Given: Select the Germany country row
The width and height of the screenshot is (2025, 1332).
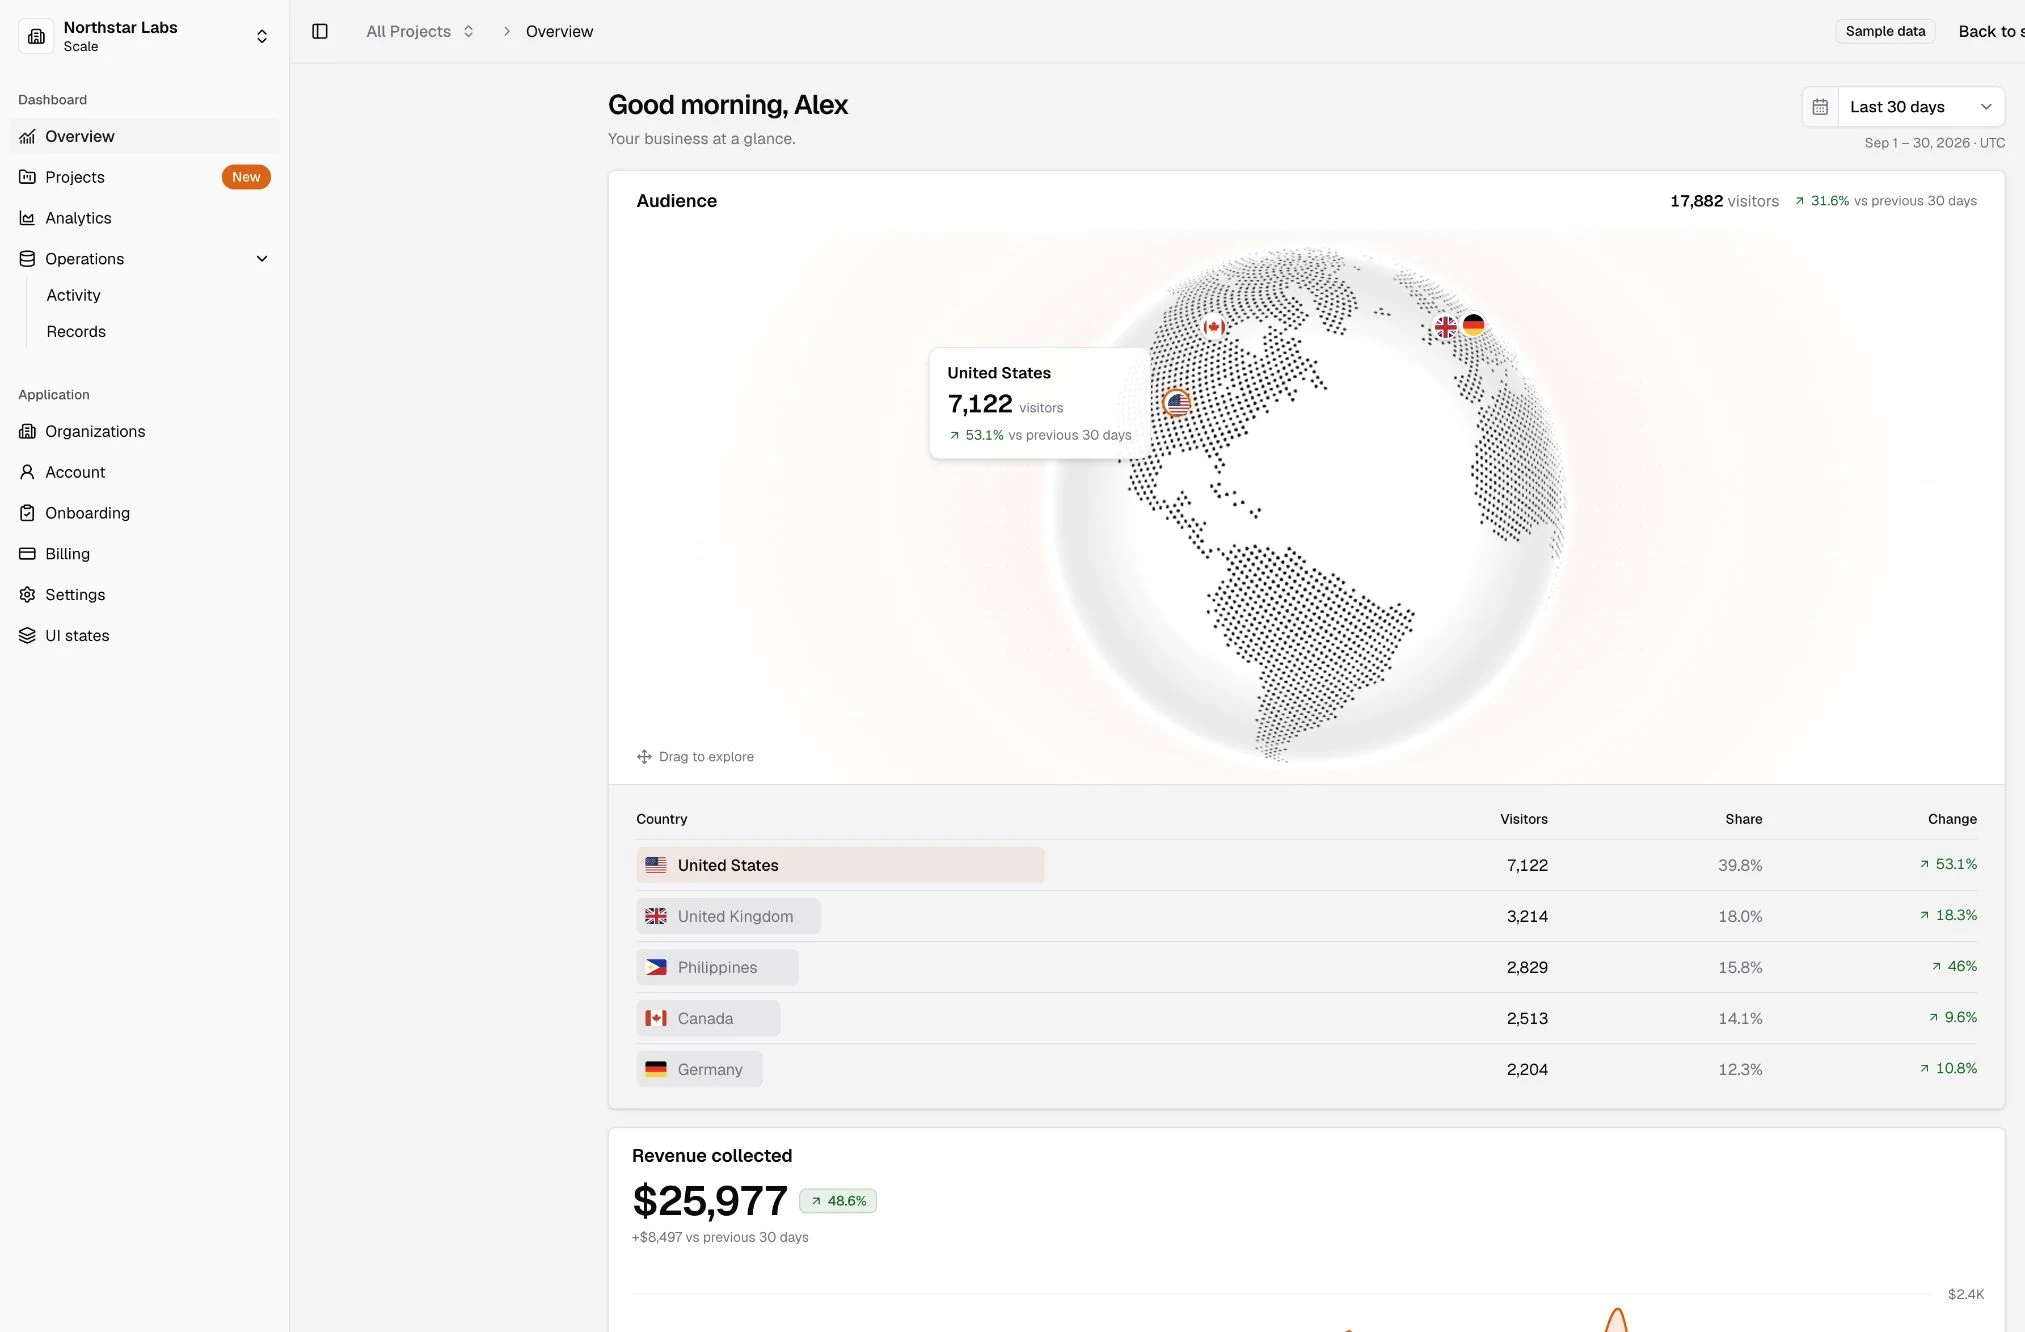Looking at the screenshot, I should click(1306, 1069).
